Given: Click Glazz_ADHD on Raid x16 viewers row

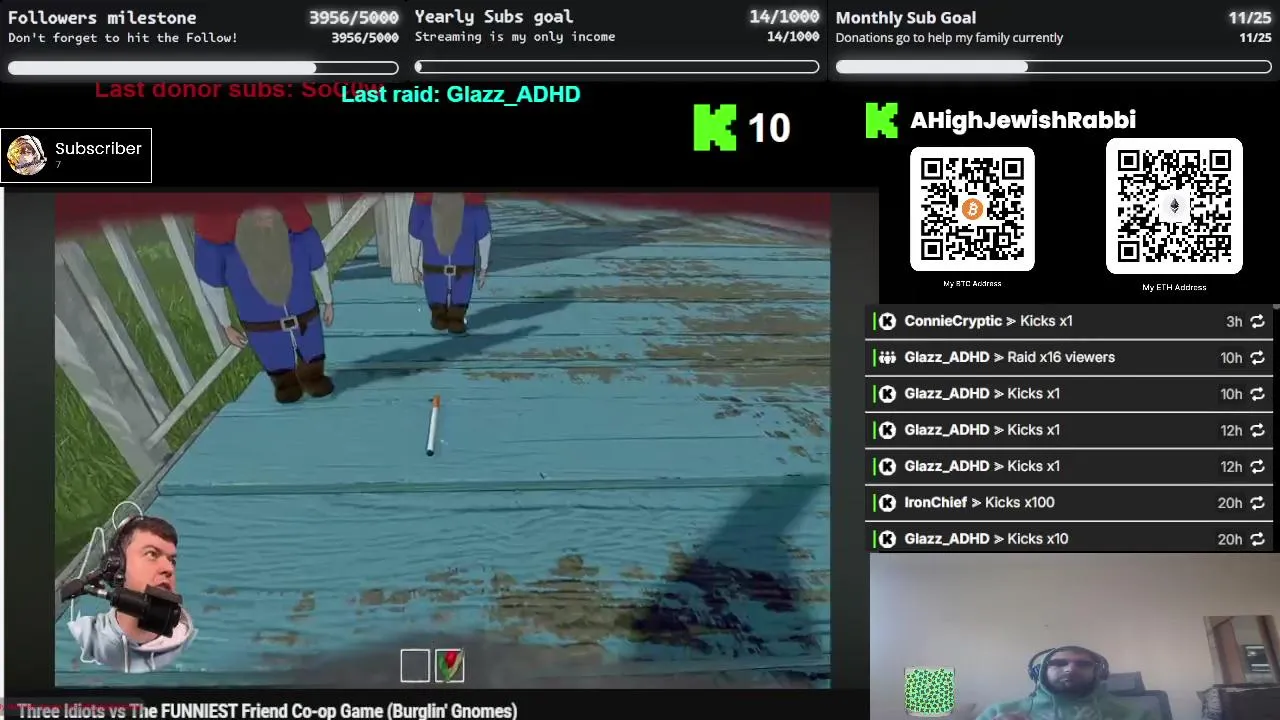Looking at the screenshot, I should coord(947,357).
